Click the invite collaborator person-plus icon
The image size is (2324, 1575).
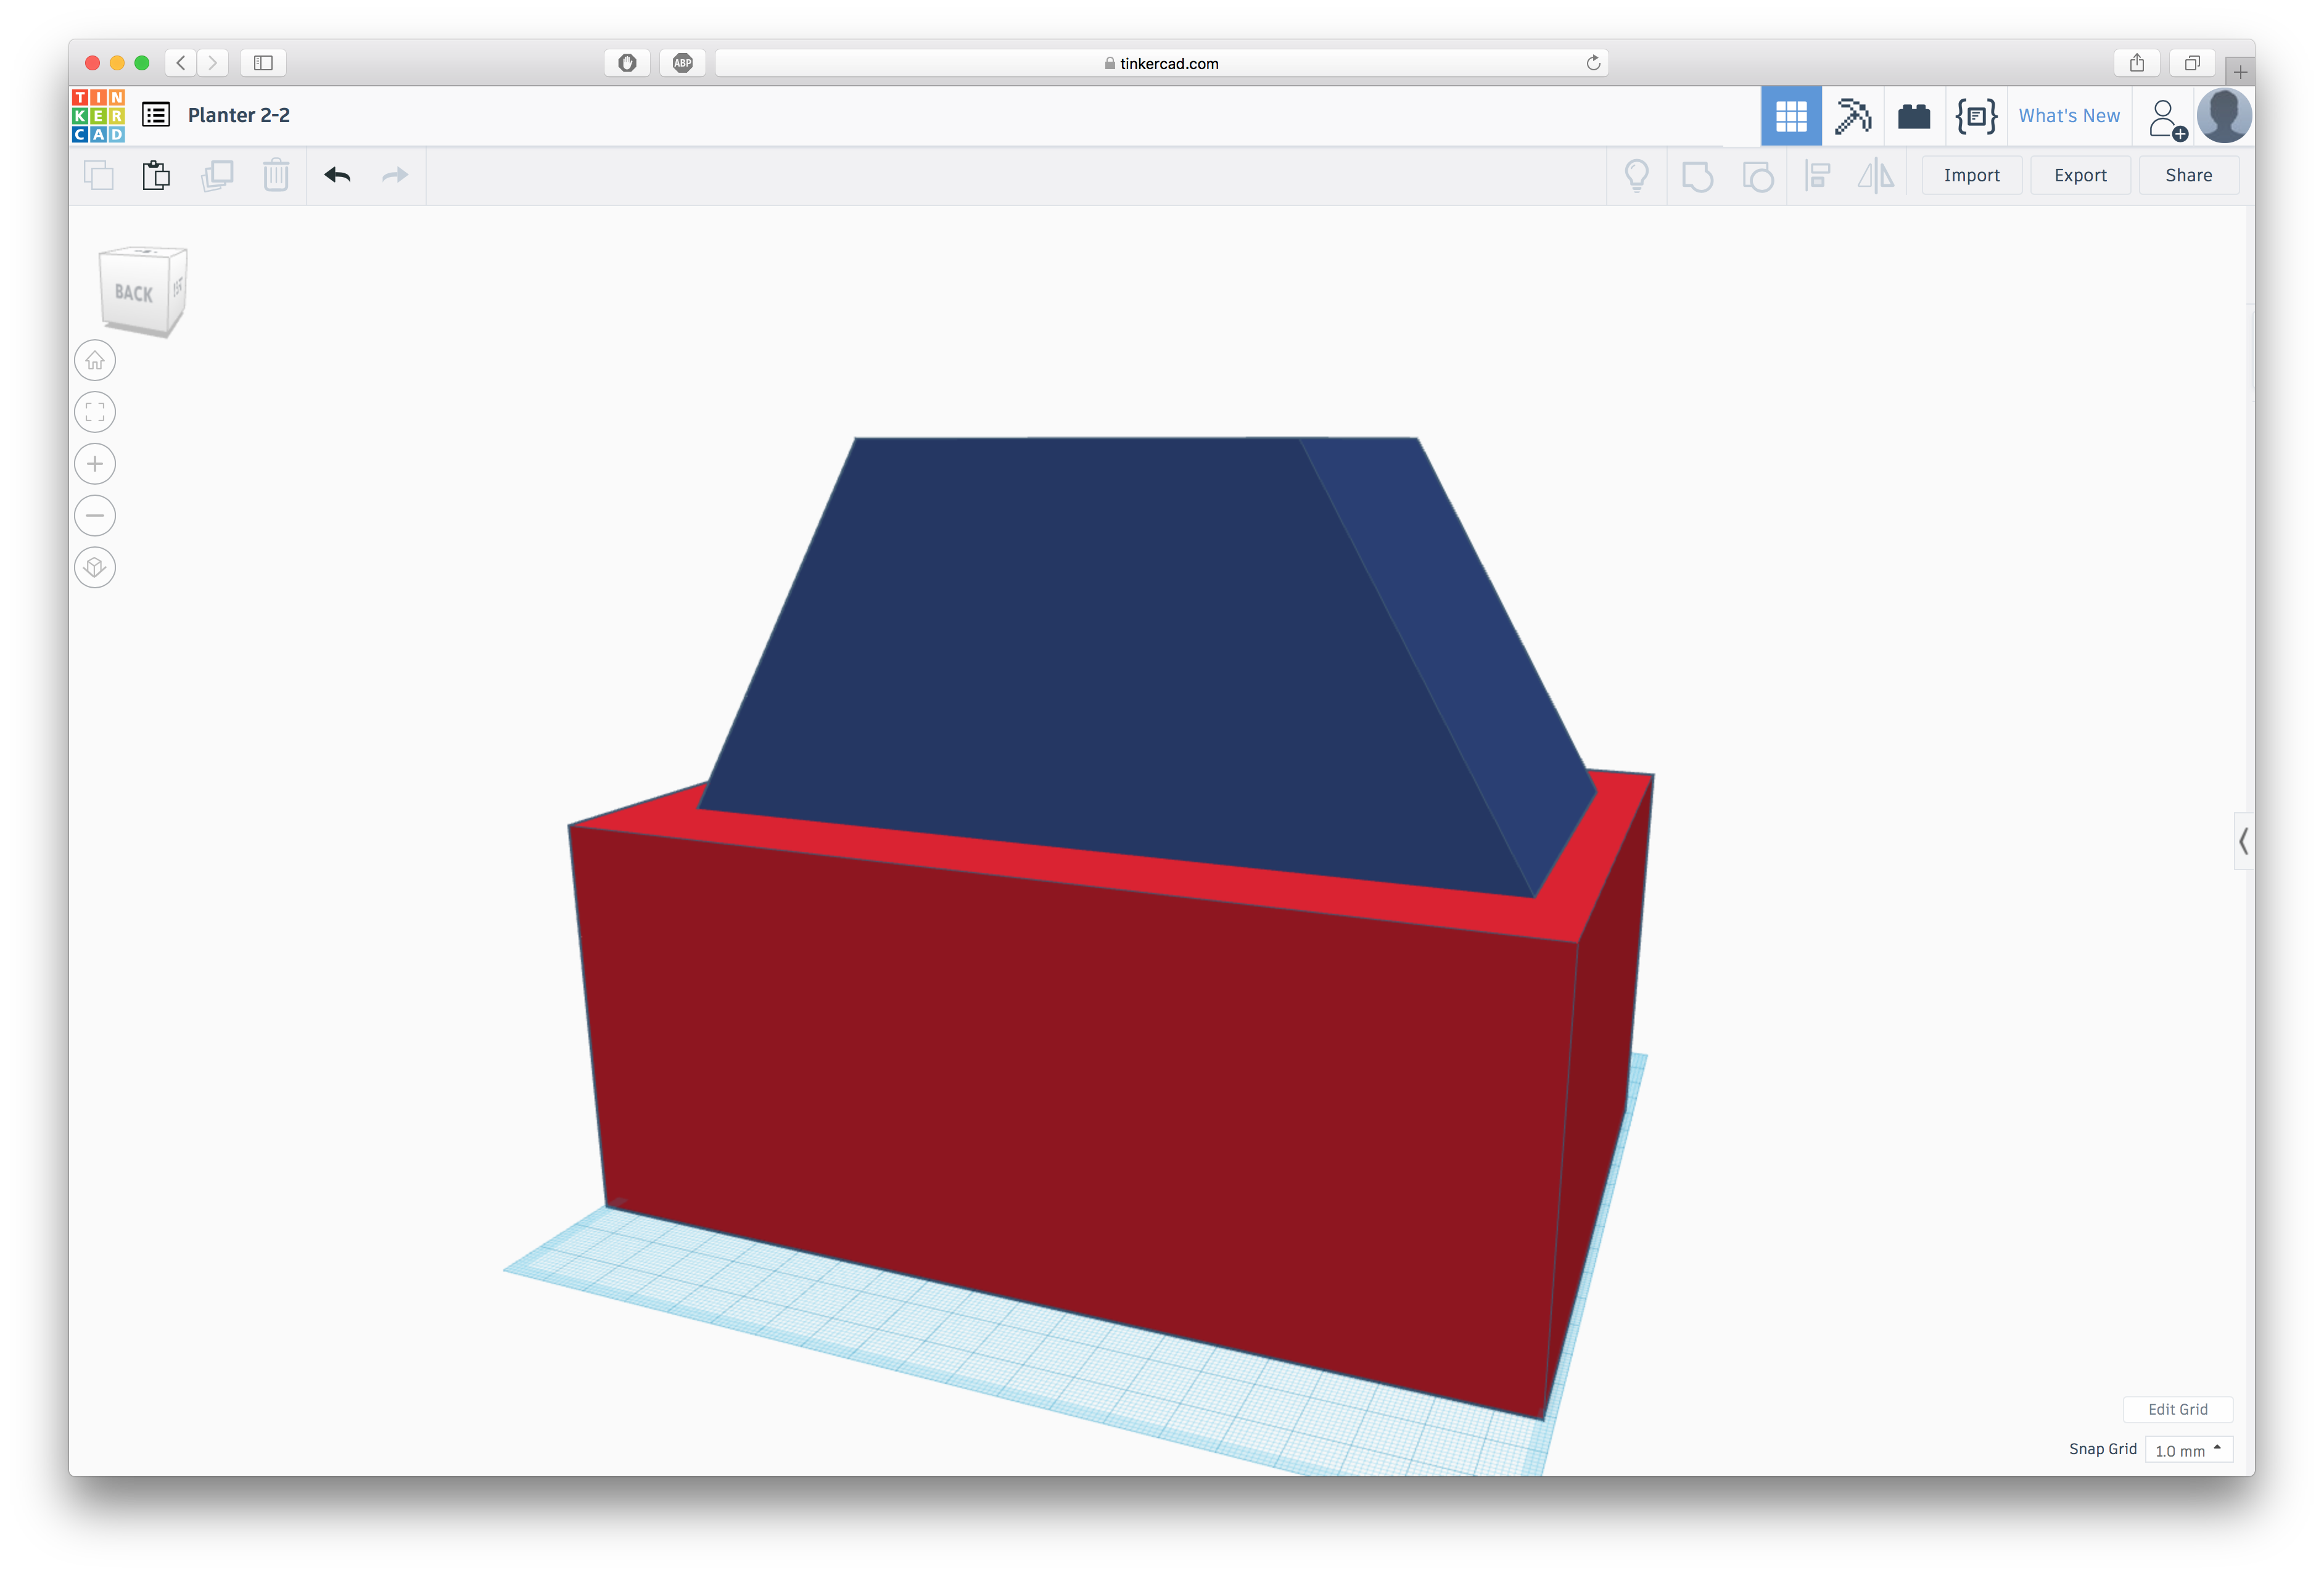tap(2166, 118)
